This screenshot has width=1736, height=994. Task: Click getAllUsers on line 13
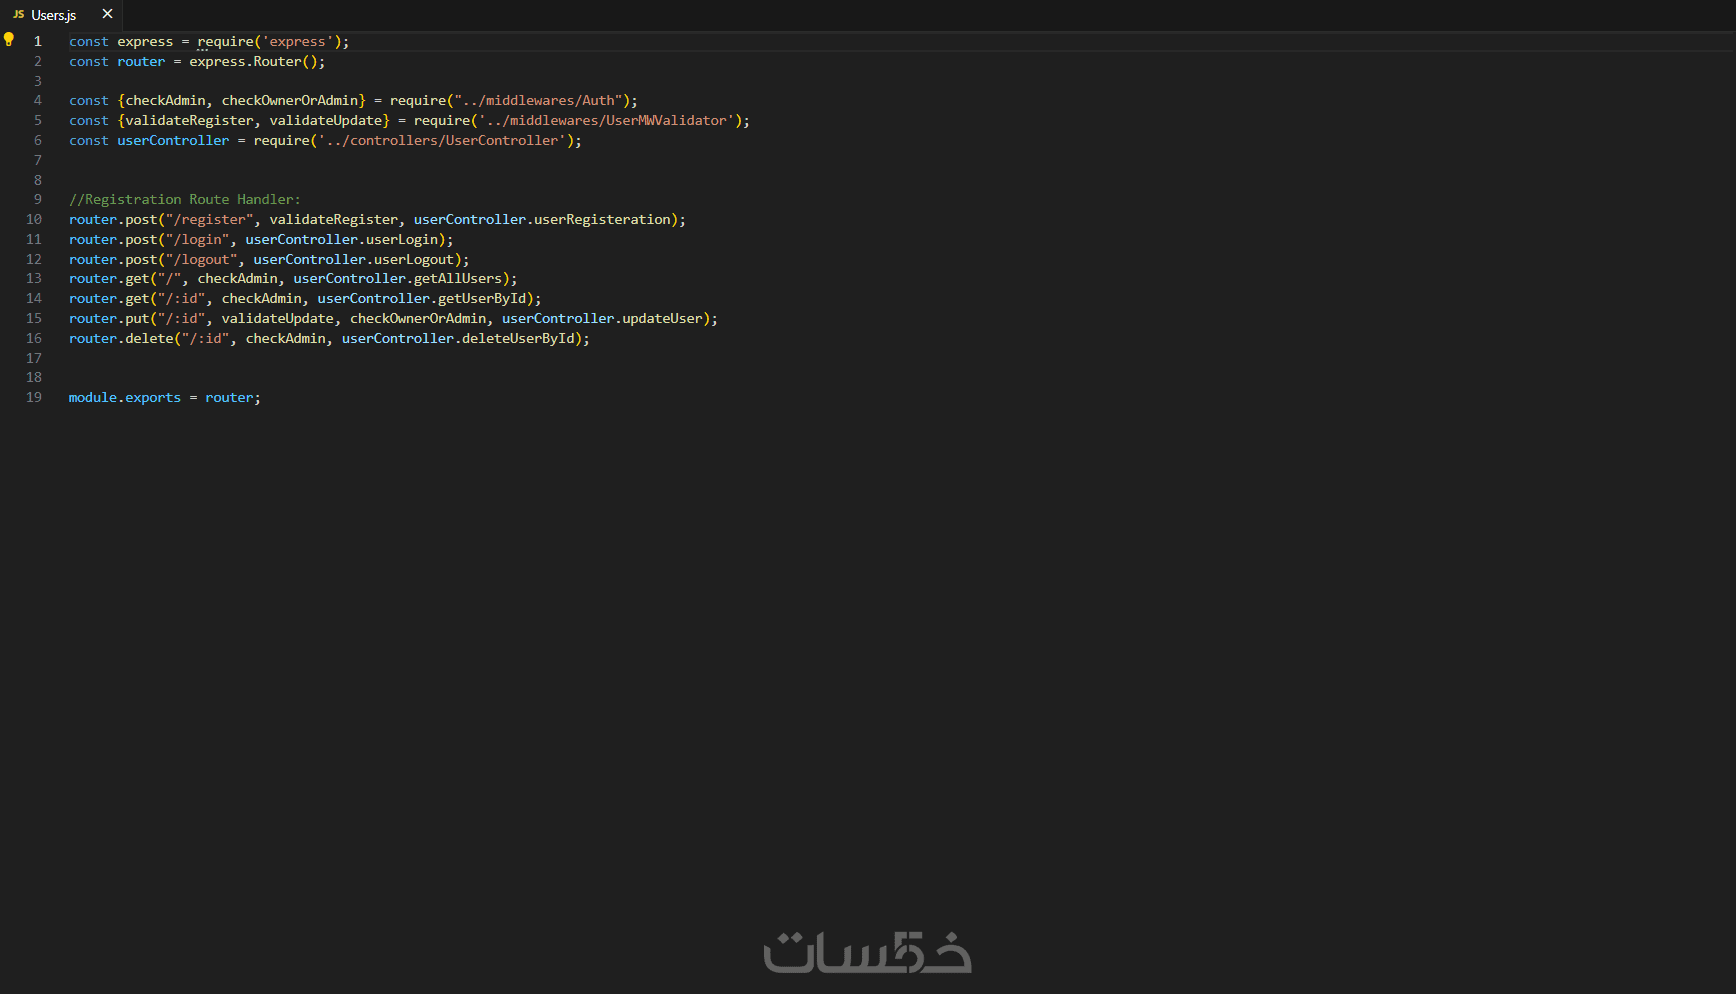coord(458,279)
